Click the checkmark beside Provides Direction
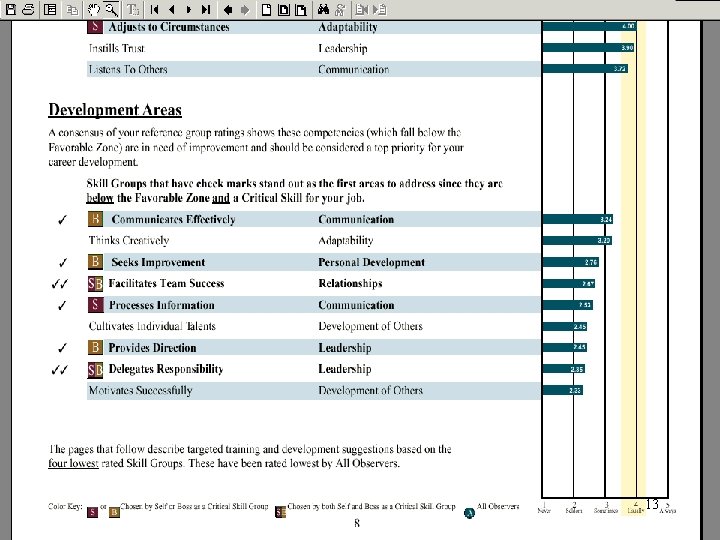The width and height of the screenshot is (720, 540). pyautogui.click(x=62, y=348)
